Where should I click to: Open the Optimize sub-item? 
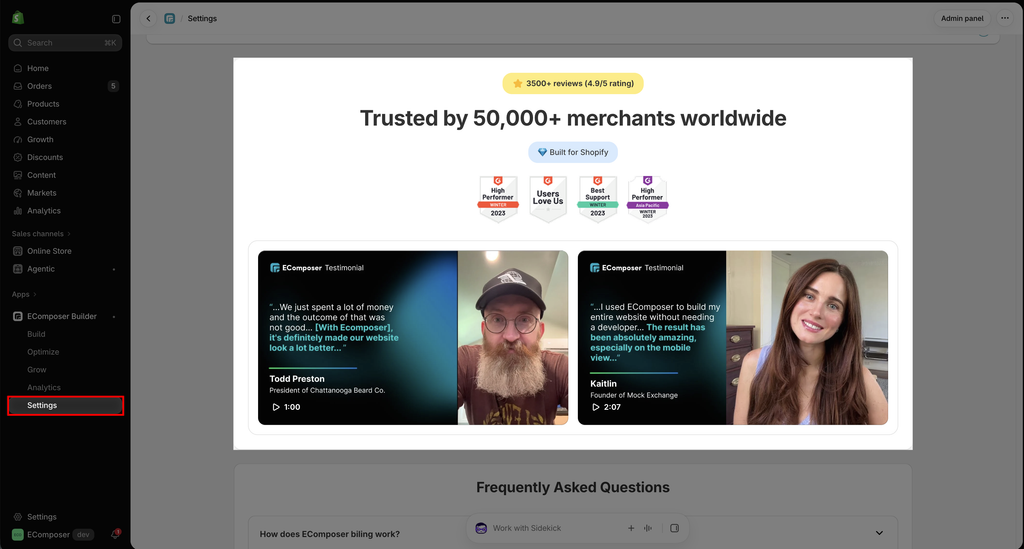tap(43, 352)
